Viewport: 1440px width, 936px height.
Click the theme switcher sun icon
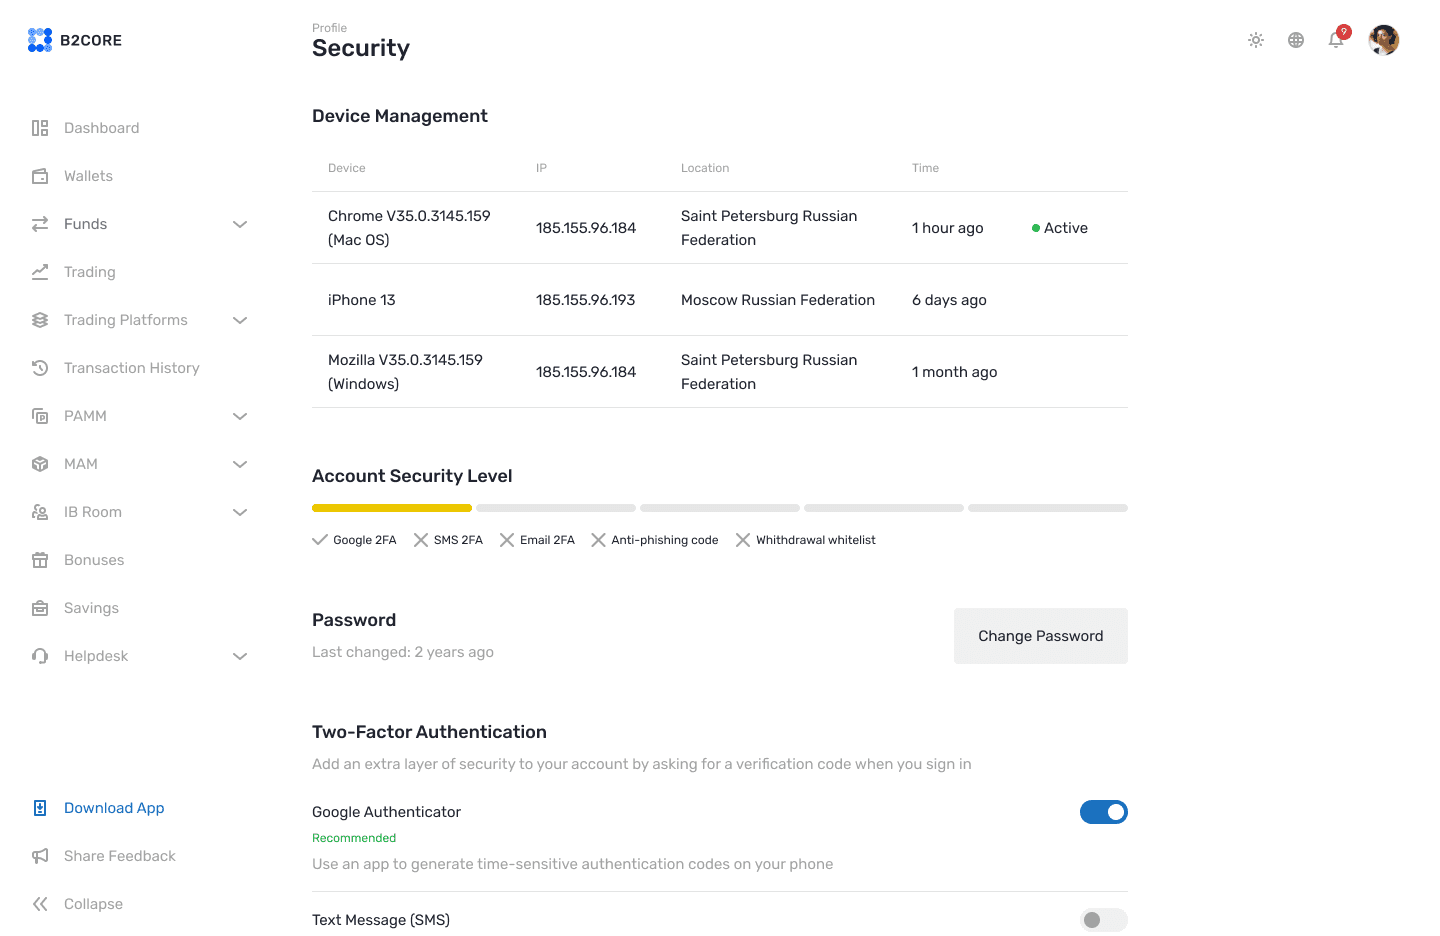pyautogui.click(x=1255, y=40)
